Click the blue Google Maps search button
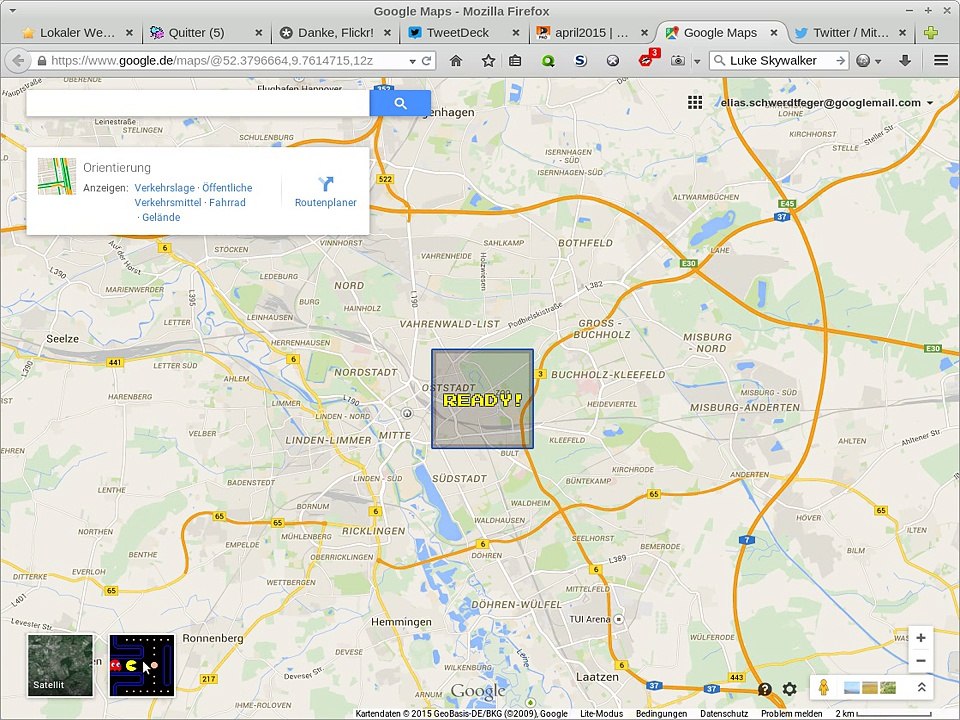 pyautogui.click(x=400, y=103)
